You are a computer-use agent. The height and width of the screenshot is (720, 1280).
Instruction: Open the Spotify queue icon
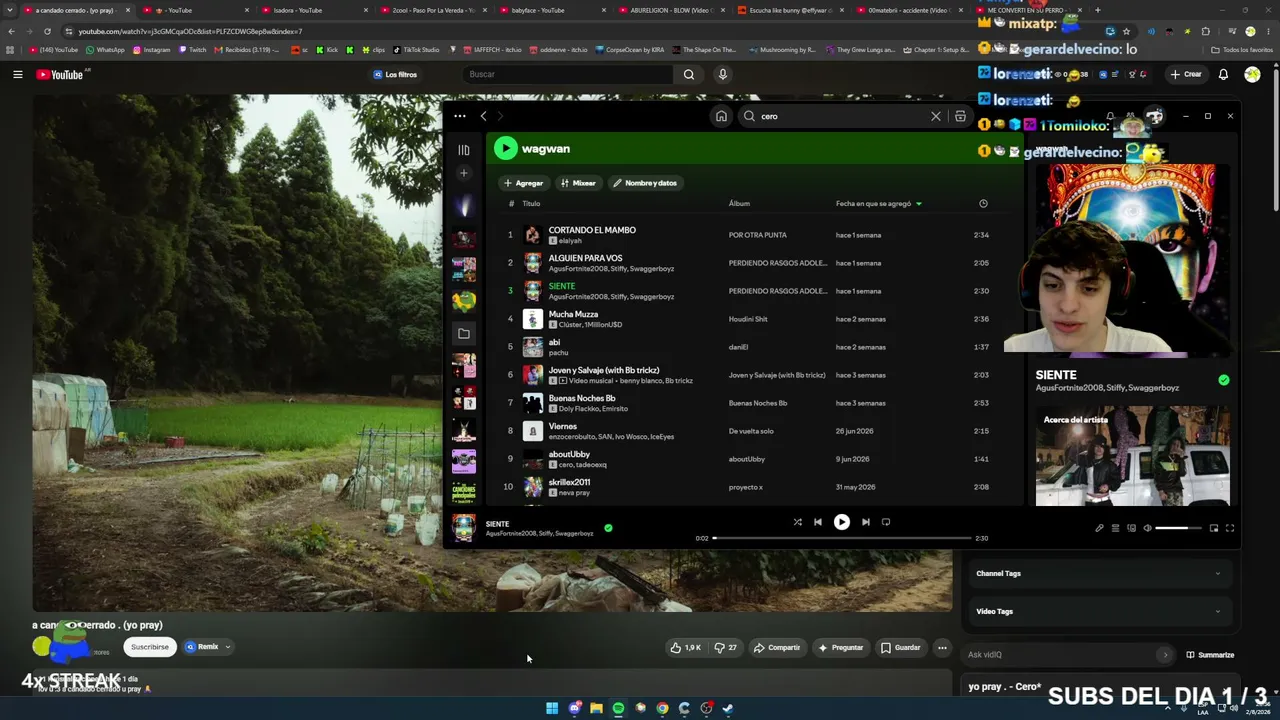coord(1115,528)
